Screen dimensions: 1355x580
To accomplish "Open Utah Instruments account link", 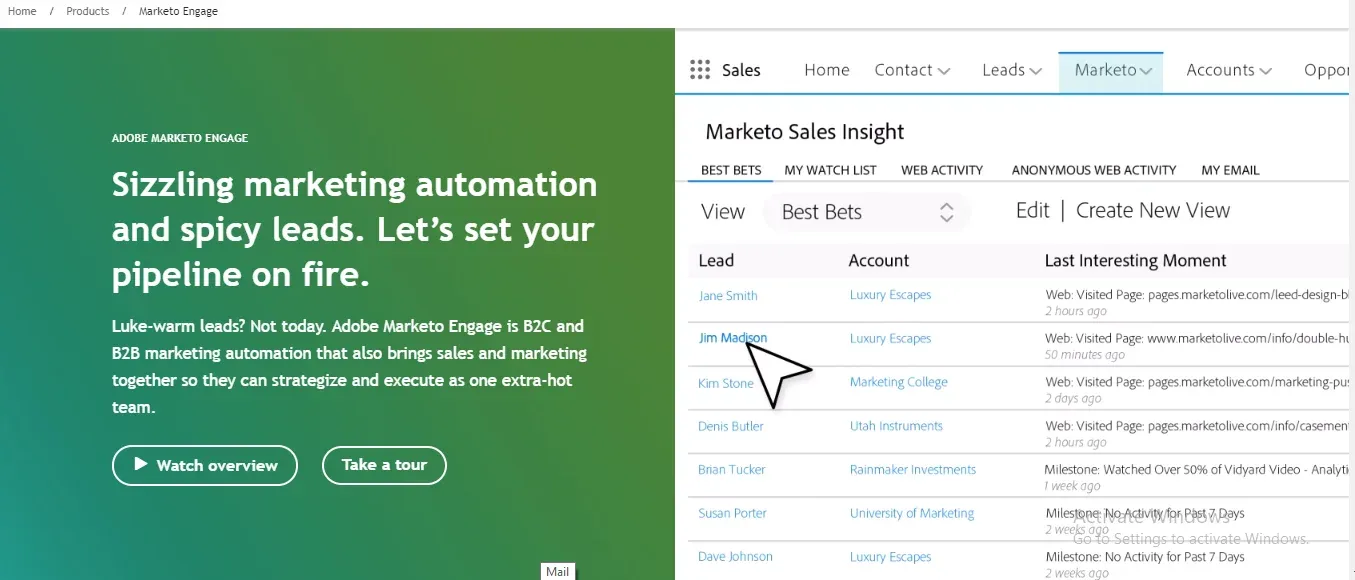I will coord(896,426).
